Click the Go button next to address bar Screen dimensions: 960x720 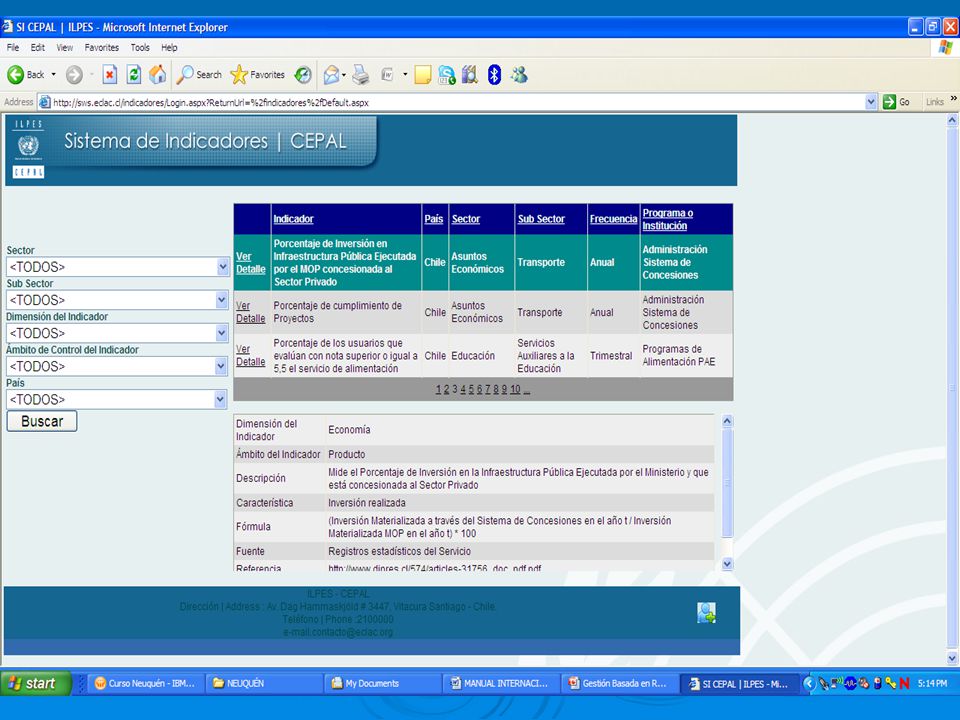897,102
